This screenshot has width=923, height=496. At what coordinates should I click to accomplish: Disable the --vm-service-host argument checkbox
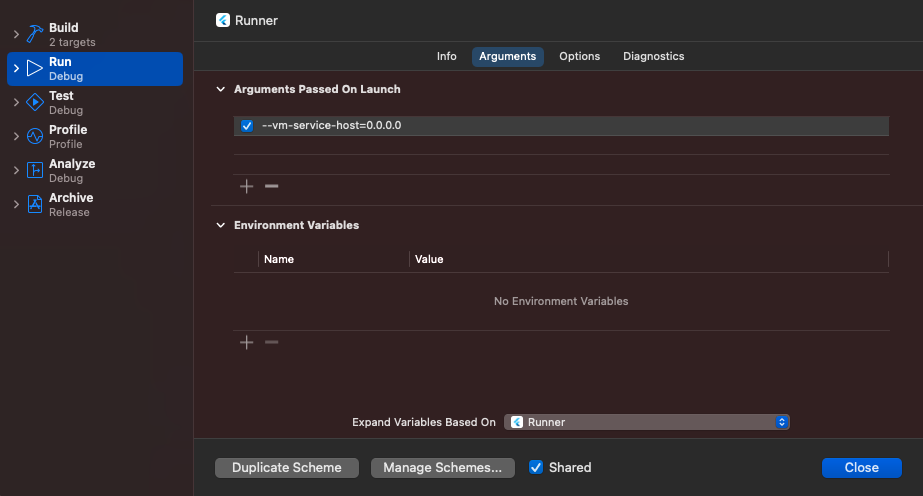pyautogui.click(x=247, y=126)
